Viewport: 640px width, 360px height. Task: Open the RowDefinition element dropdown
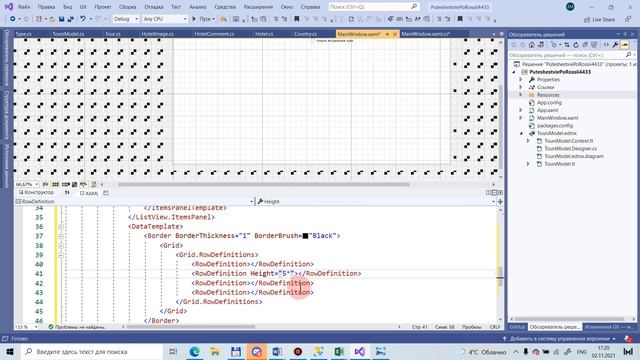click(134, 202)
